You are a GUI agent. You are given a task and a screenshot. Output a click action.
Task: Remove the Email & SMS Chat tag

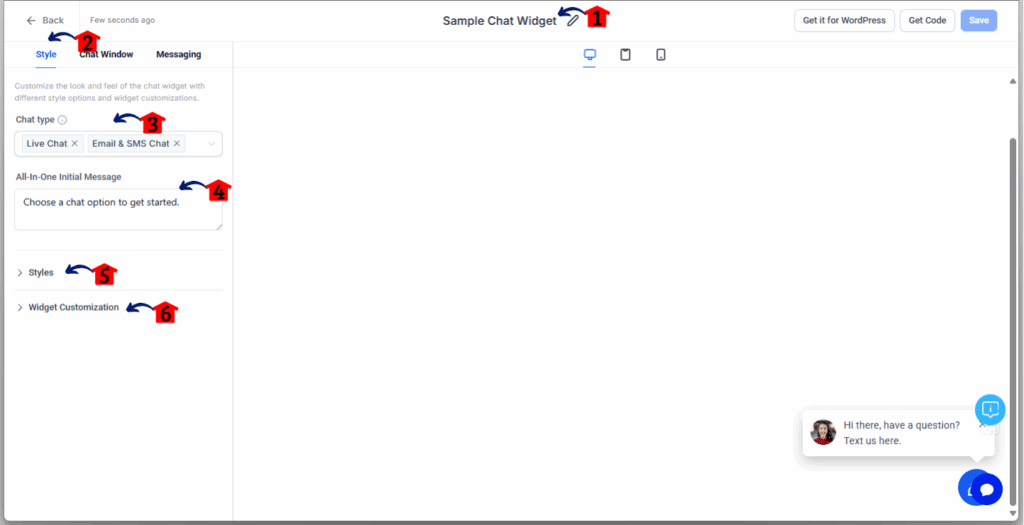pos(176,144)
